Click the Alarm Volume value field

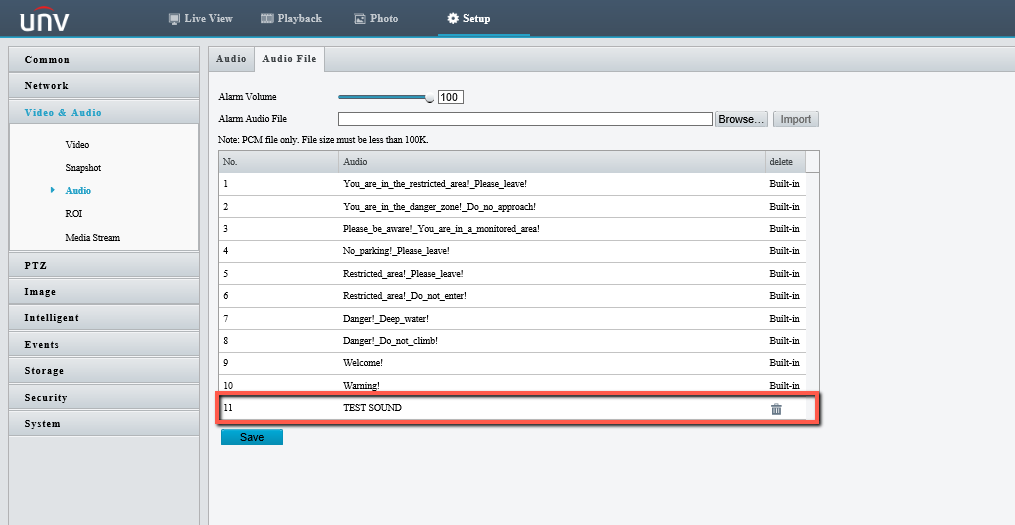[x=451, y=97]
